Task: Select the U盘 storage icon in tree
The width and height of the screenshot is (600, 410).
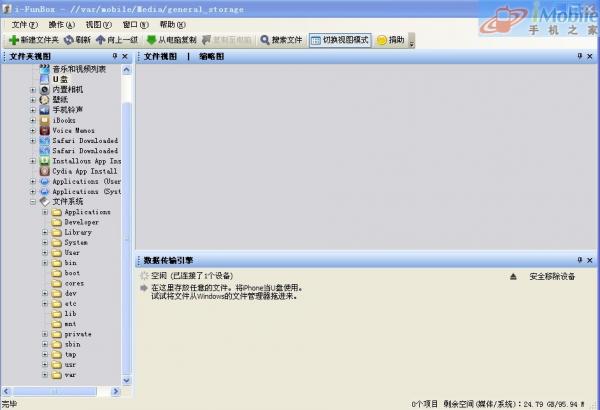Action: (45, 79)
